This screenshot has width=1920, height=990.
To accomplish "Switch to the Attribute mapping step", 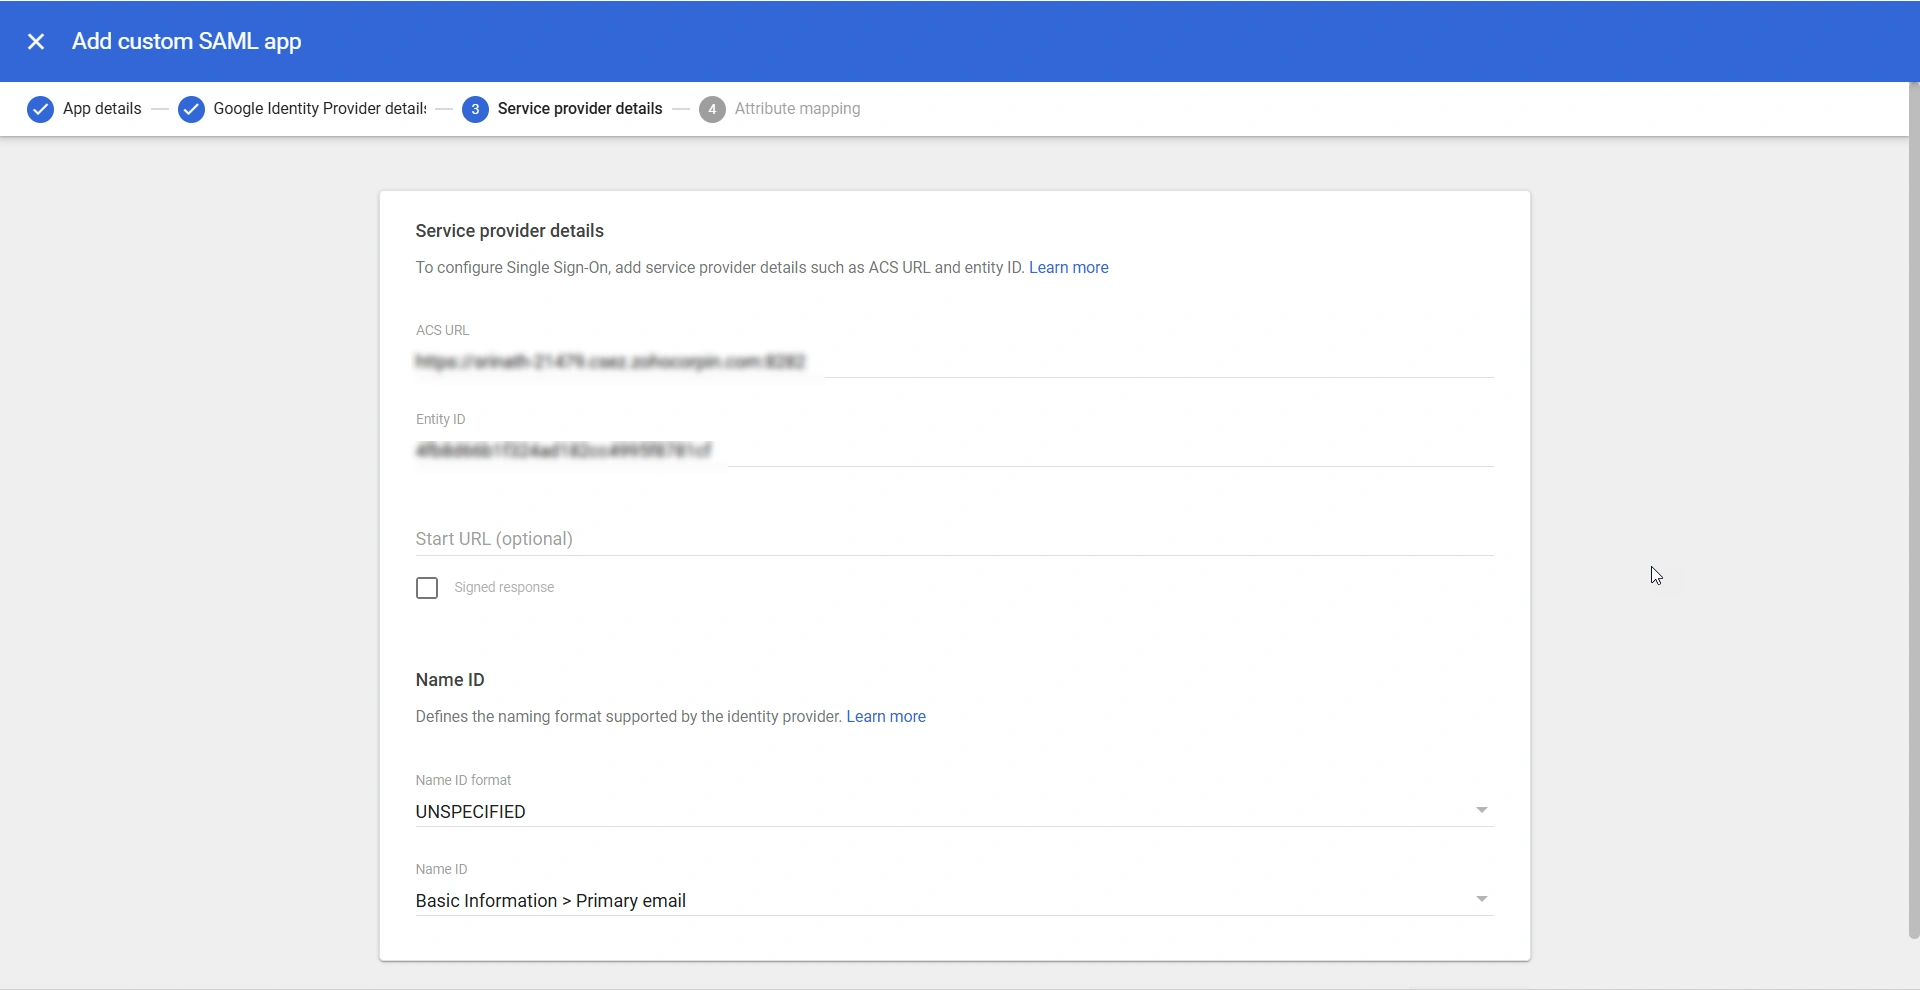I will (797, 109).
